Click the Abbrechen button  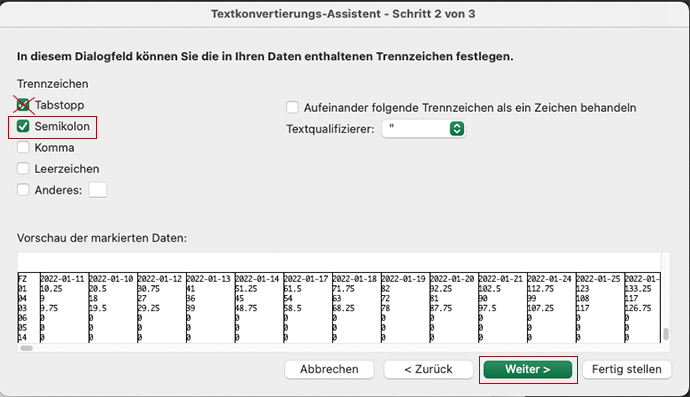tap(329, 369)
